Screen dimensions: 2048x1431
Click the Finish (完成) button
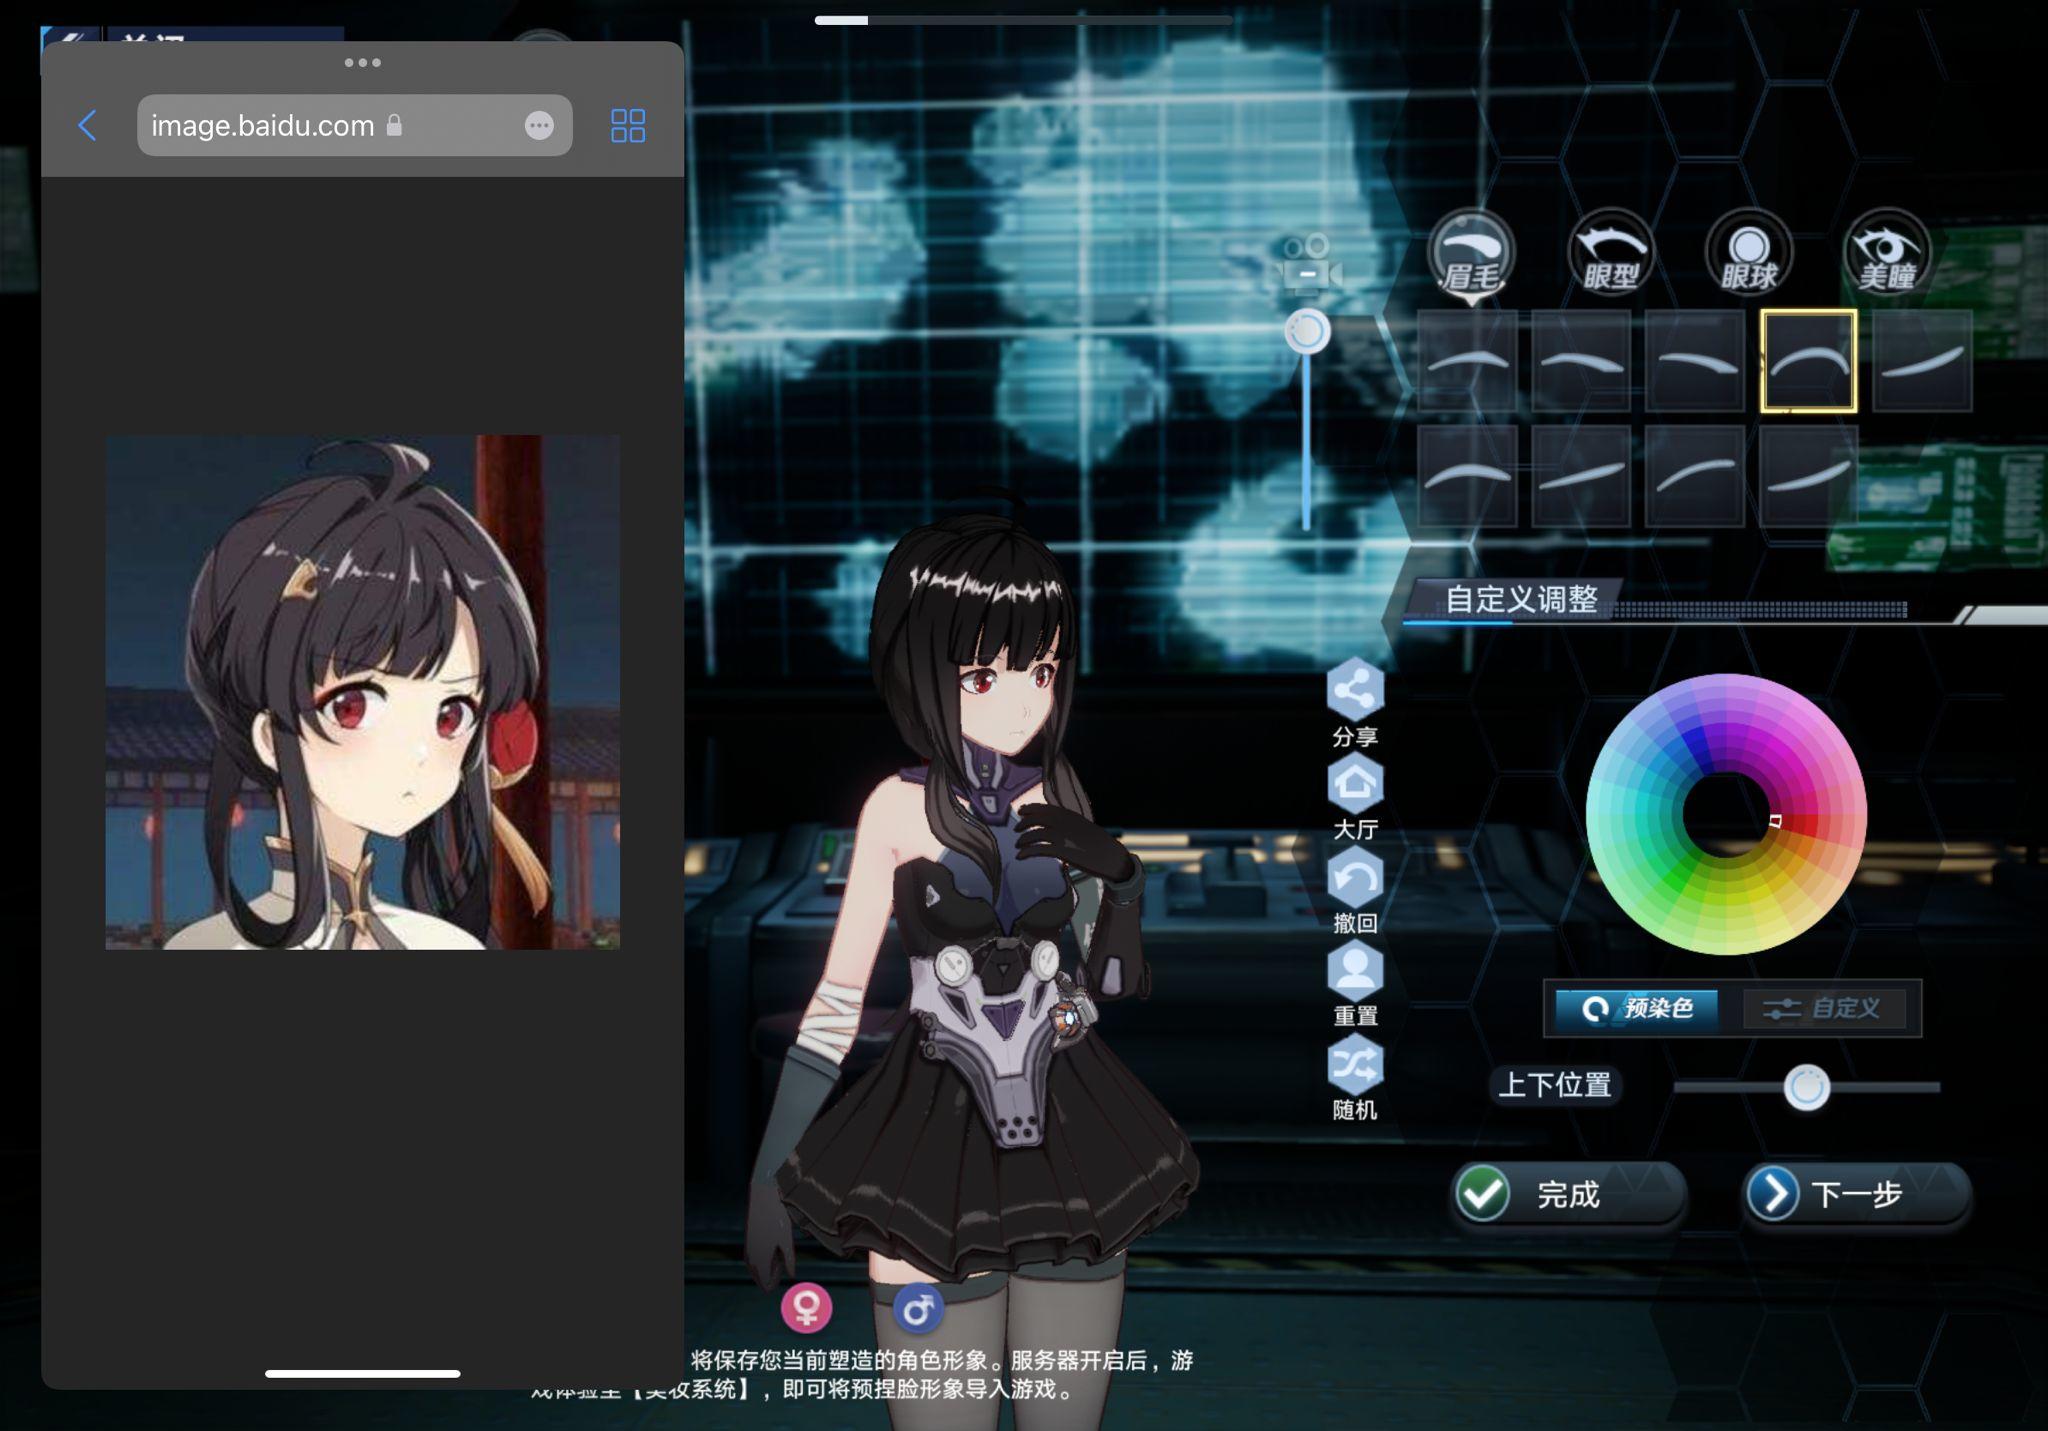pos(1567,1193)
